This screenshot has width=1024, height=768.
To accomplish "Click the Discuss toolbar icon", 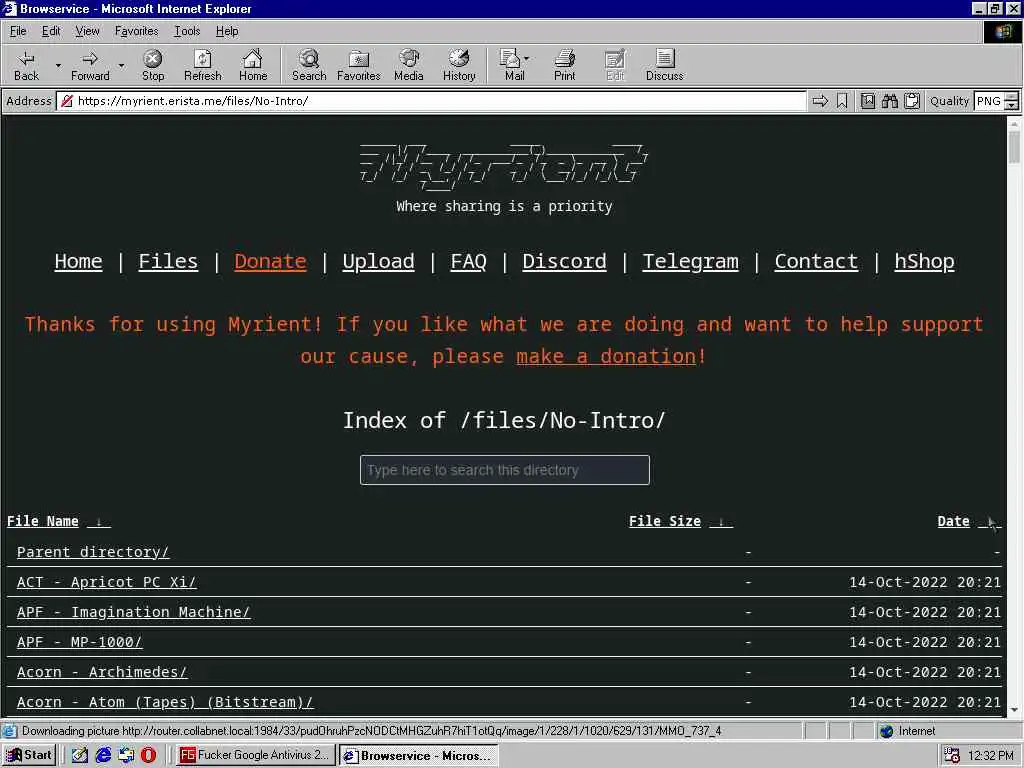I will (x=665, y=59).
